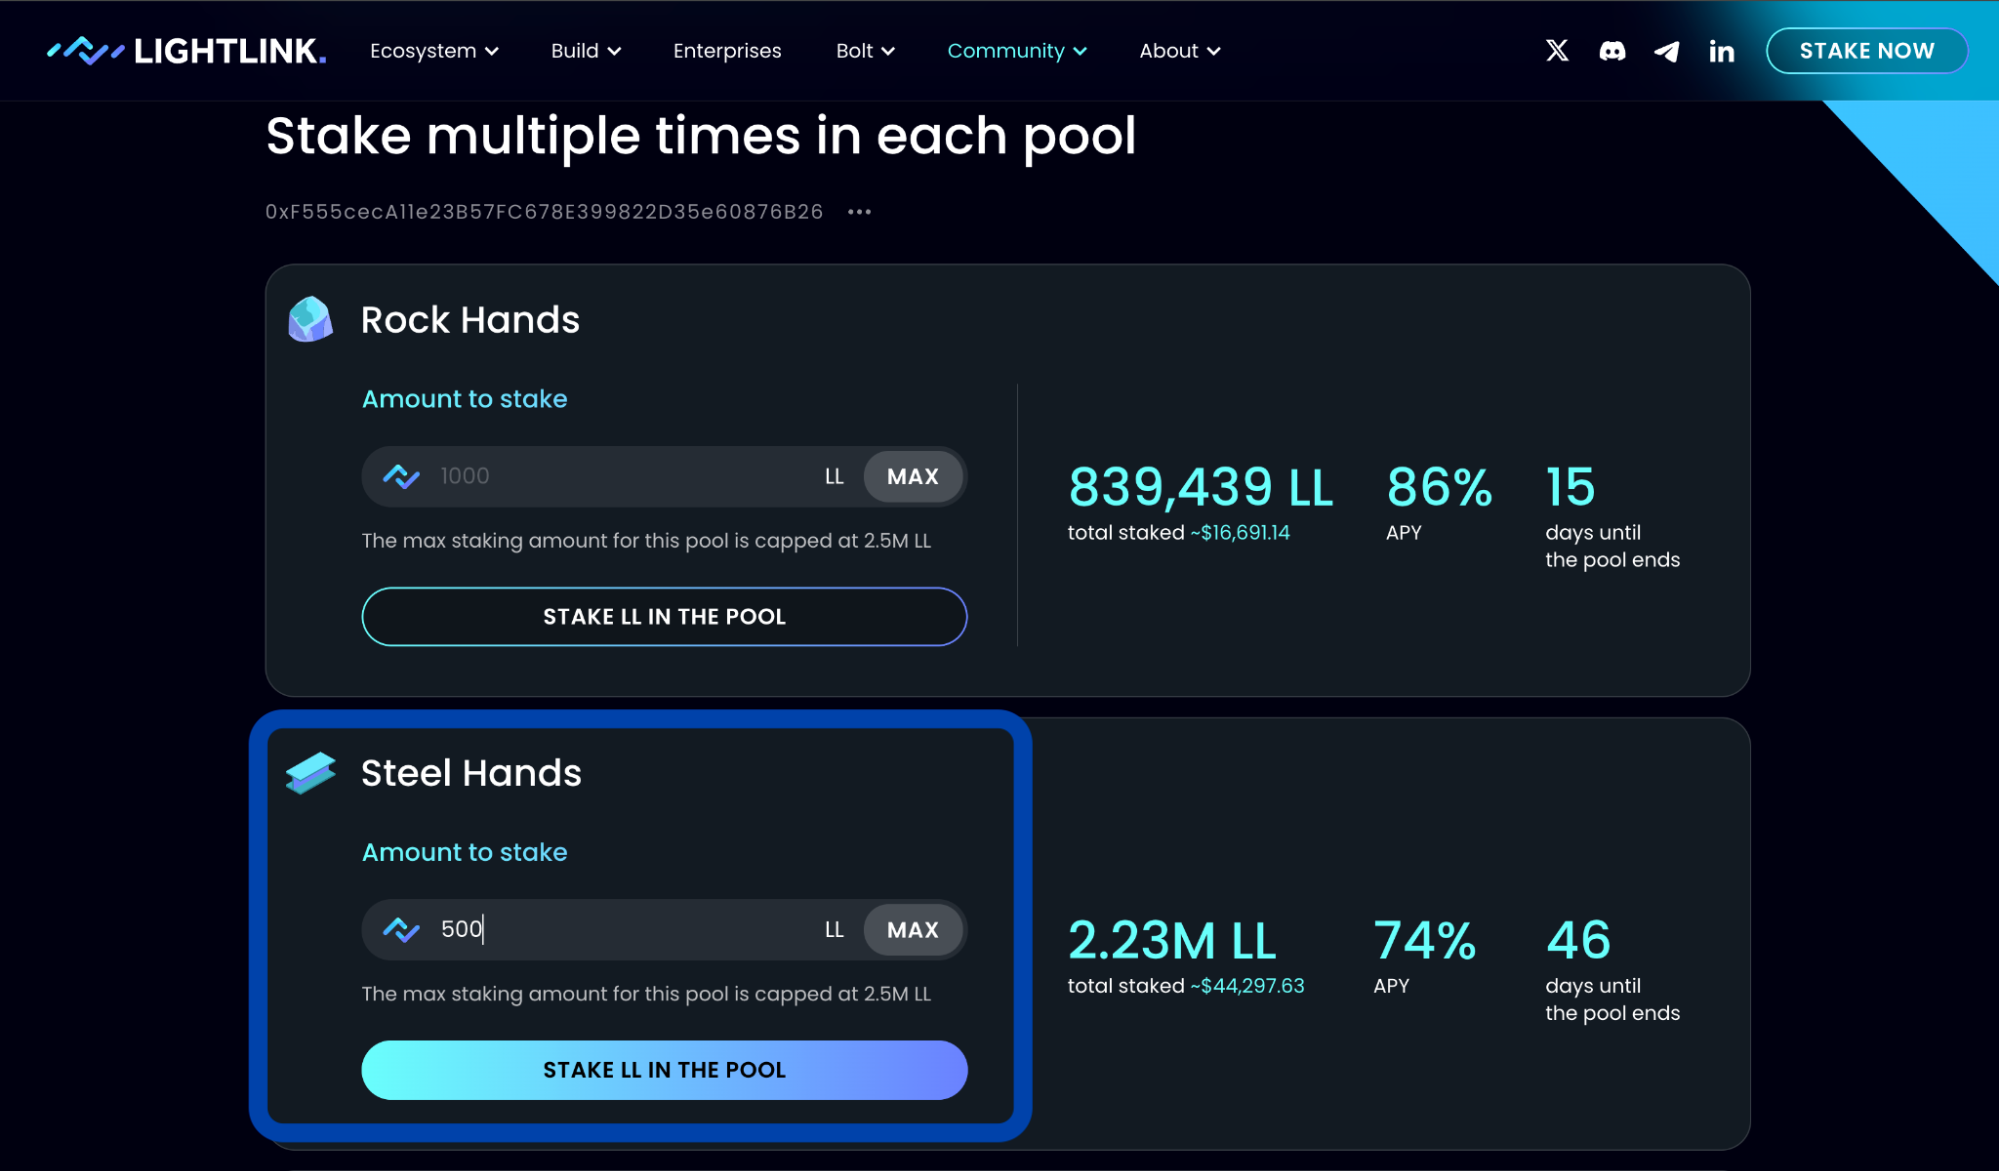
Task: Expand the Bolt dropdown menu
Action: 865,51
